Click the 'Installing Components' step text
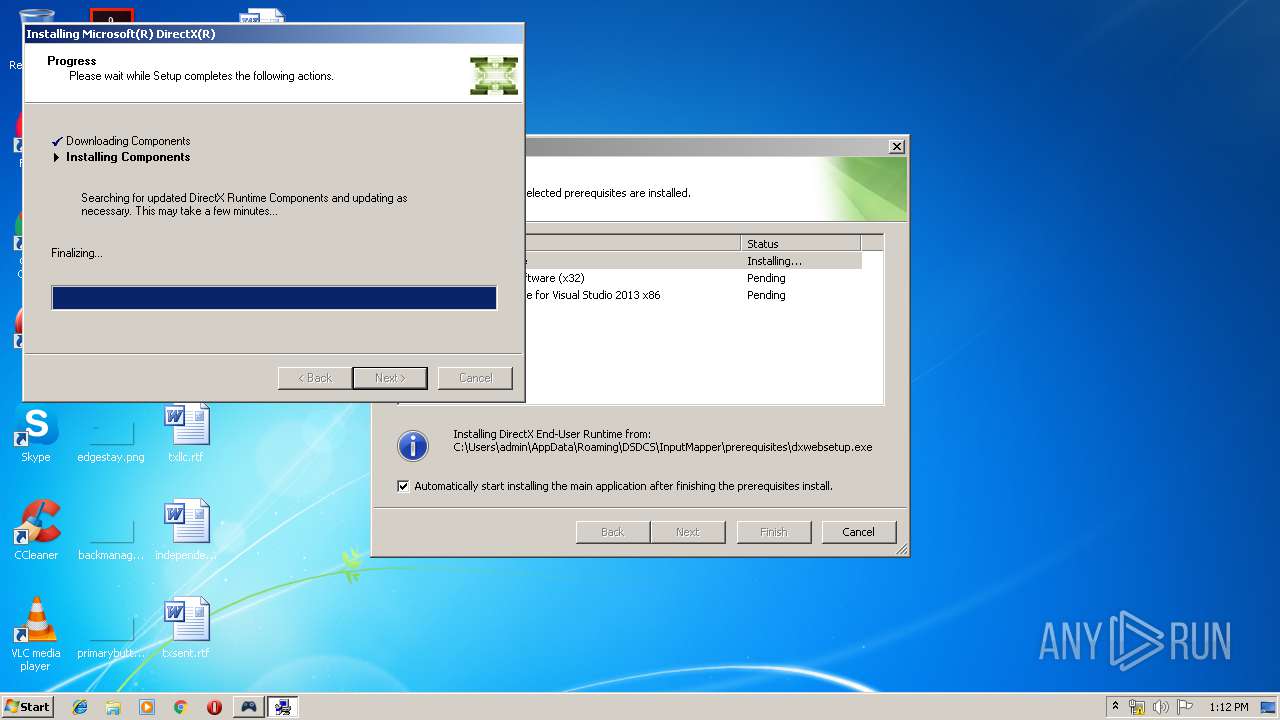1280x720 pixels. [x=128, y=157]
